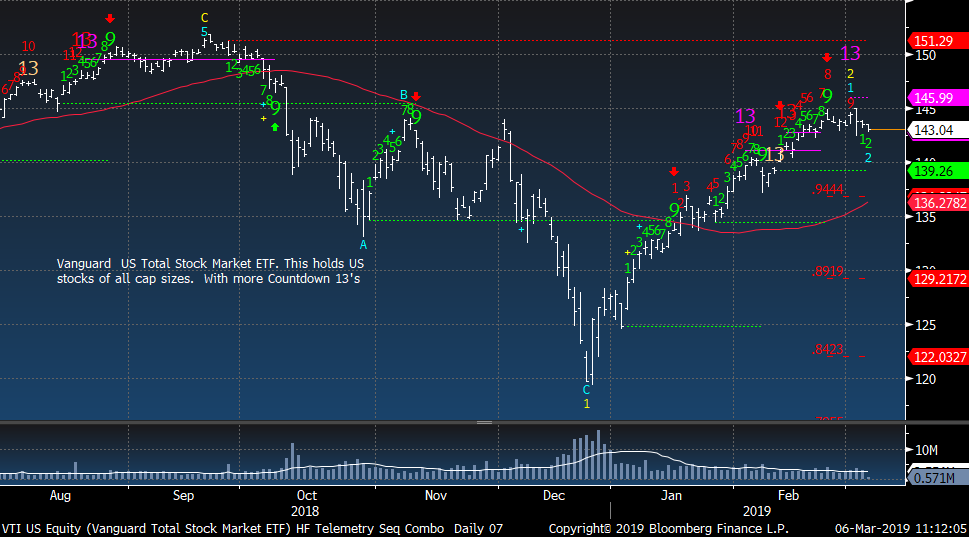969x537 pixels.
Task: Click the .8919 retracement label
Action: (828, 271)
